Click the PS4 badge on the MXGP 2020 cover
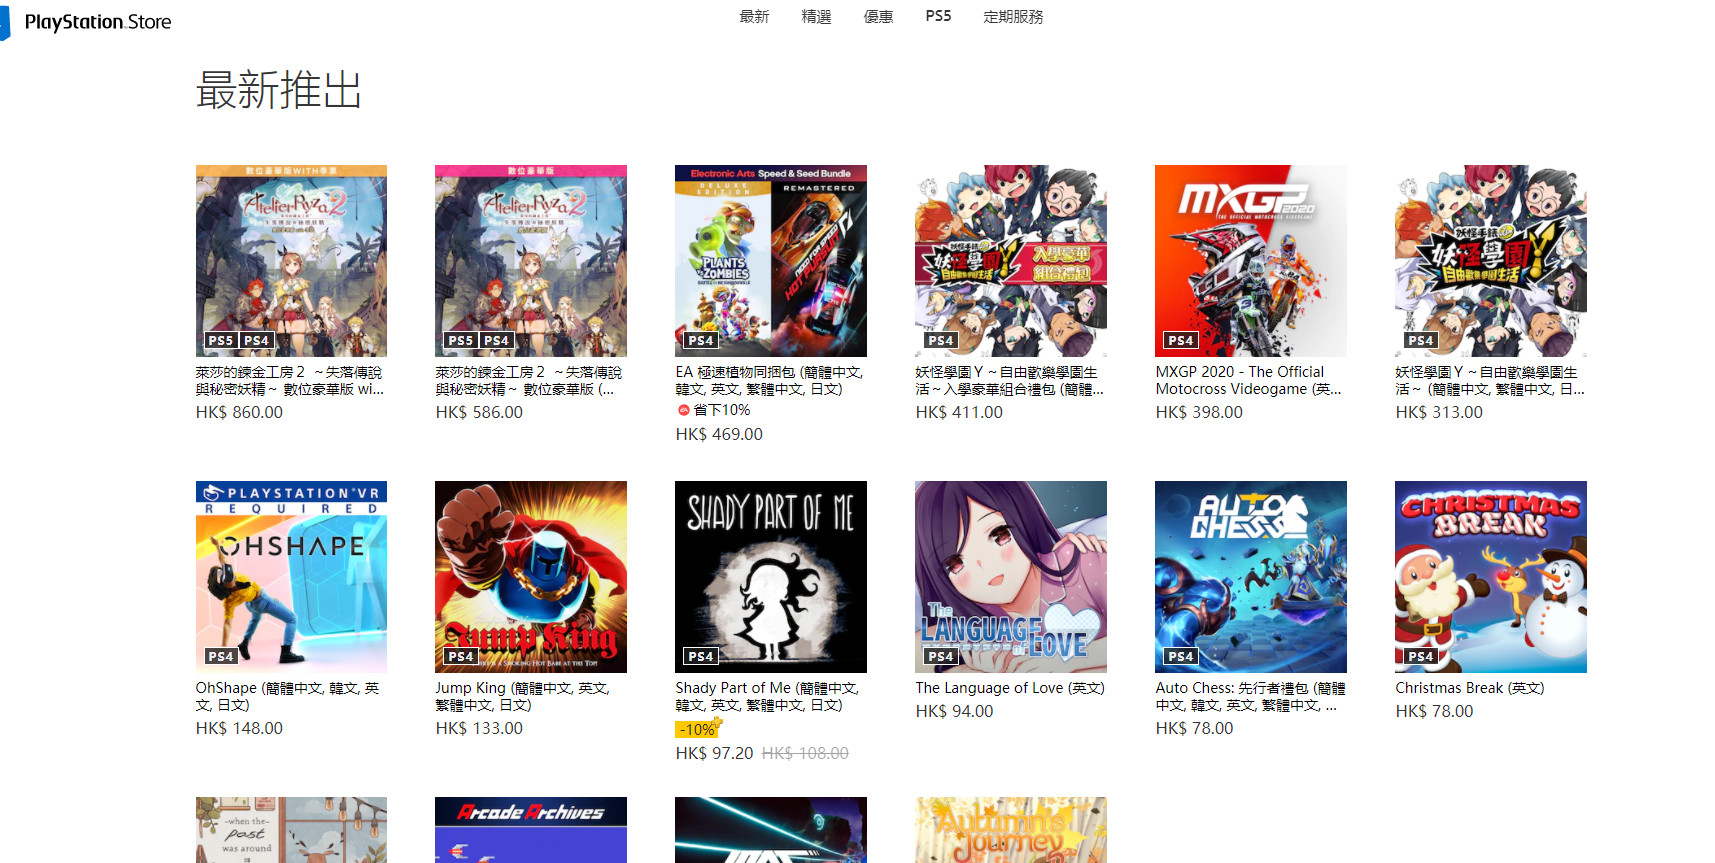Screen dimensions: 1715x863 1181,340
